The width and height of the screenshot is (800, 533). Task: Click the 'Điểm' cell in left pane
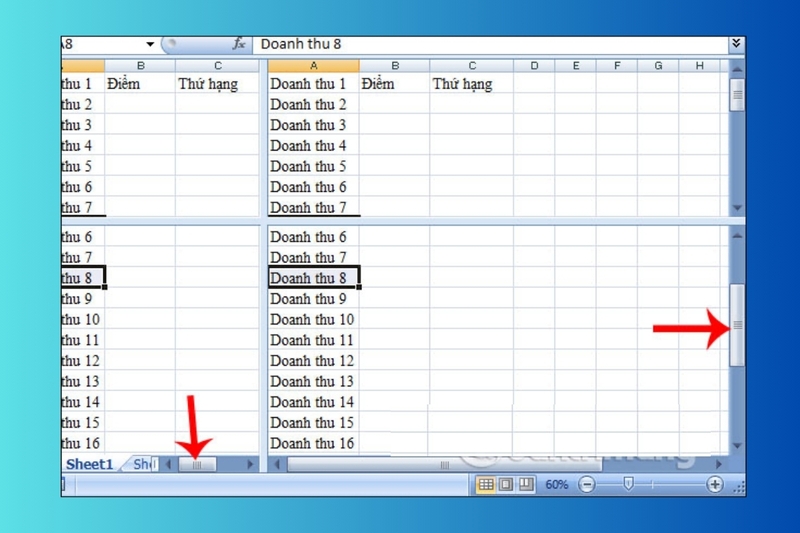140,83
